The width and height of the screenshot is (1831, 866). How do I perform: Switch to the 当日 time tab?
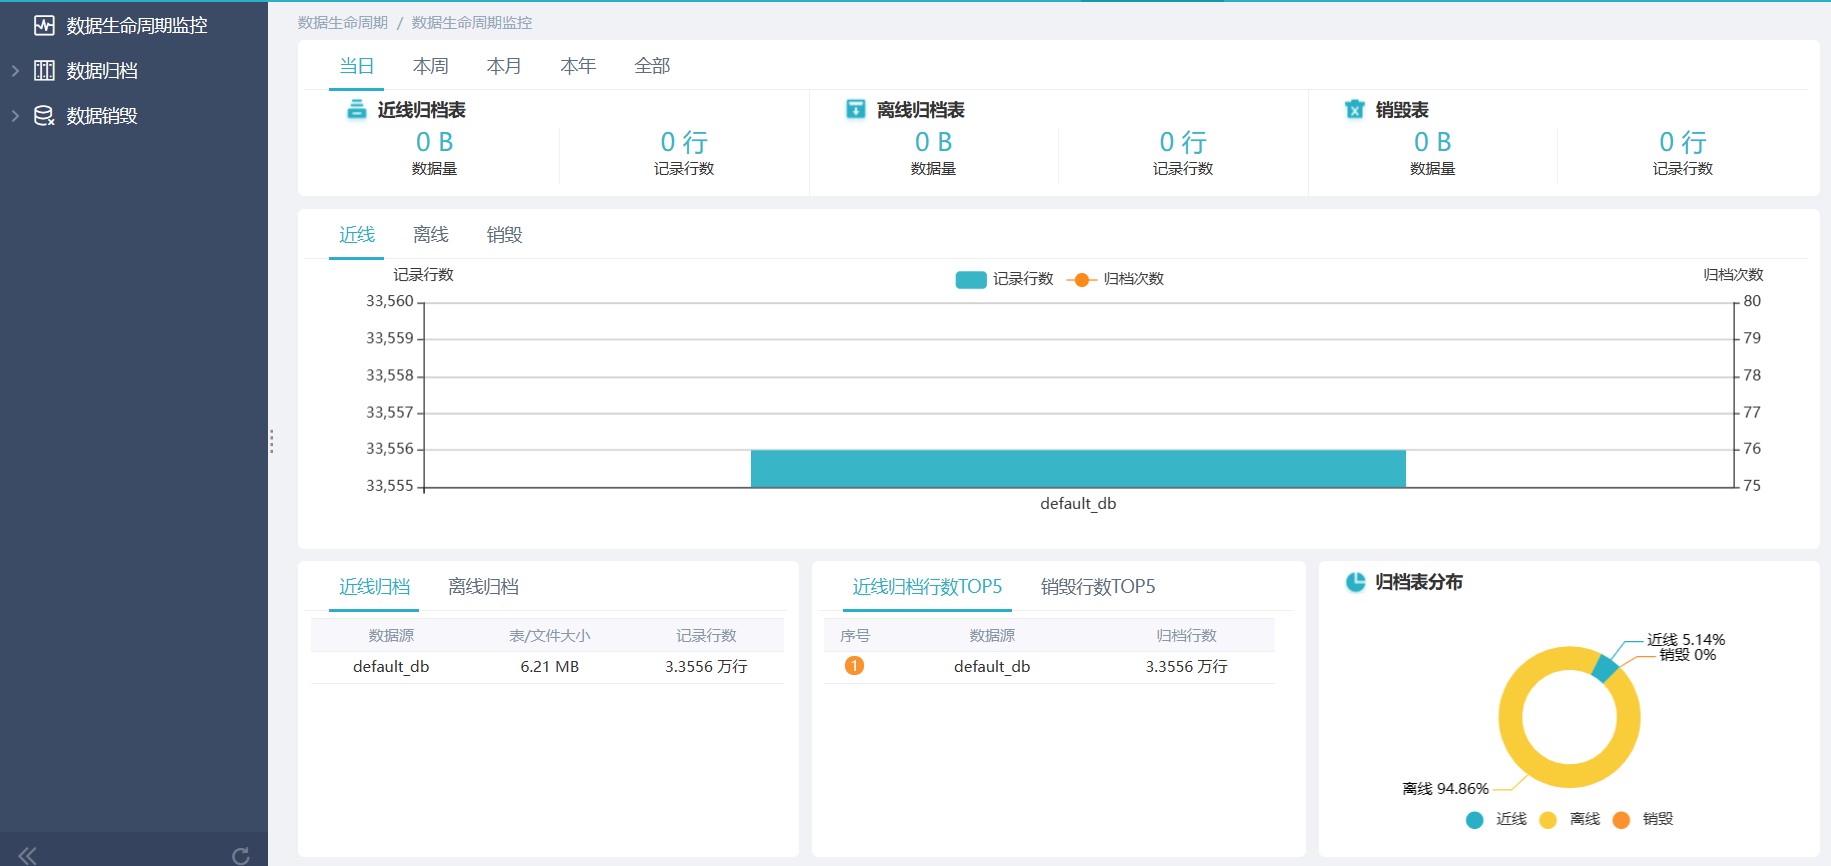point(357,66)
